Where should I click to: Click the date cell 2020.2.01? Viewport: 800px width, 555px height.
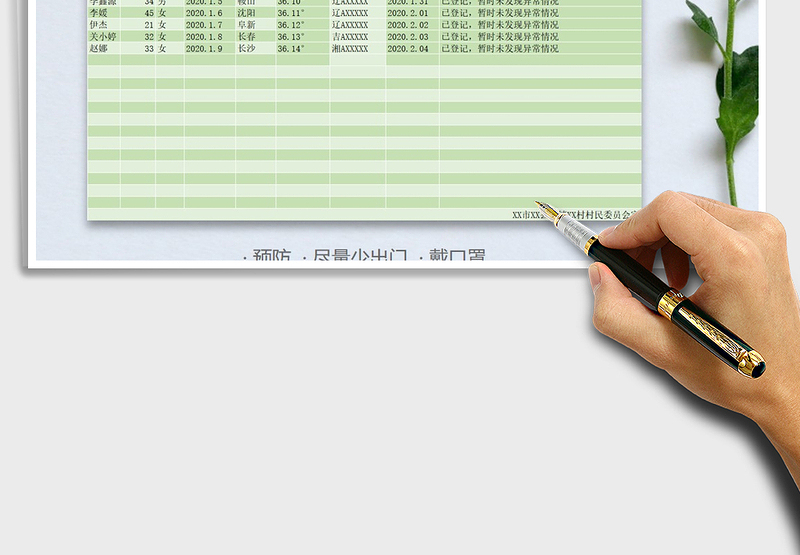(408, 13)
